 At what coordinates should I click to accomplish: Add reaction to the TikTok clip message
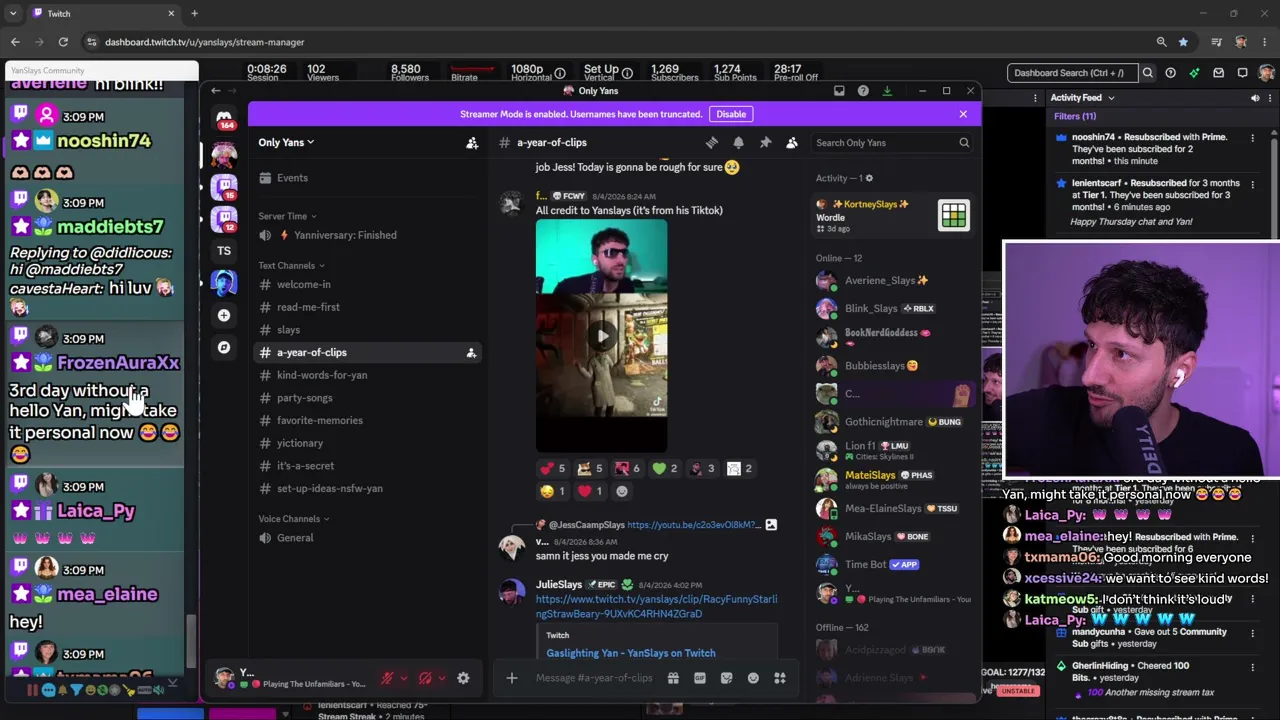(622, 491)
